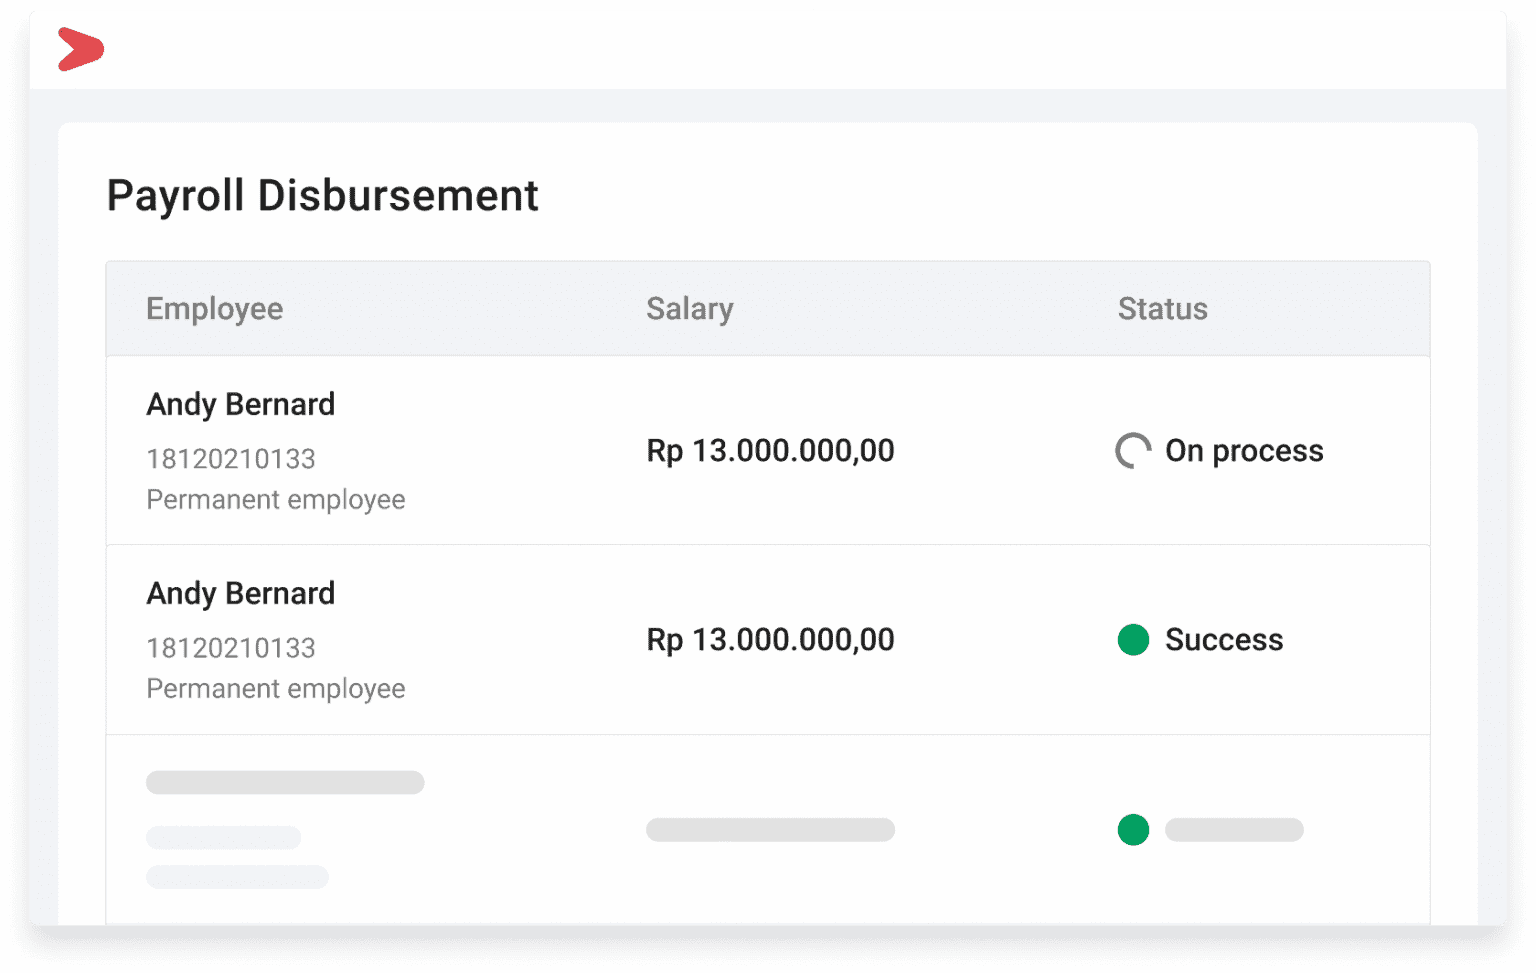Select employee name Andy Bernard in first row

[x=240, y=404]
